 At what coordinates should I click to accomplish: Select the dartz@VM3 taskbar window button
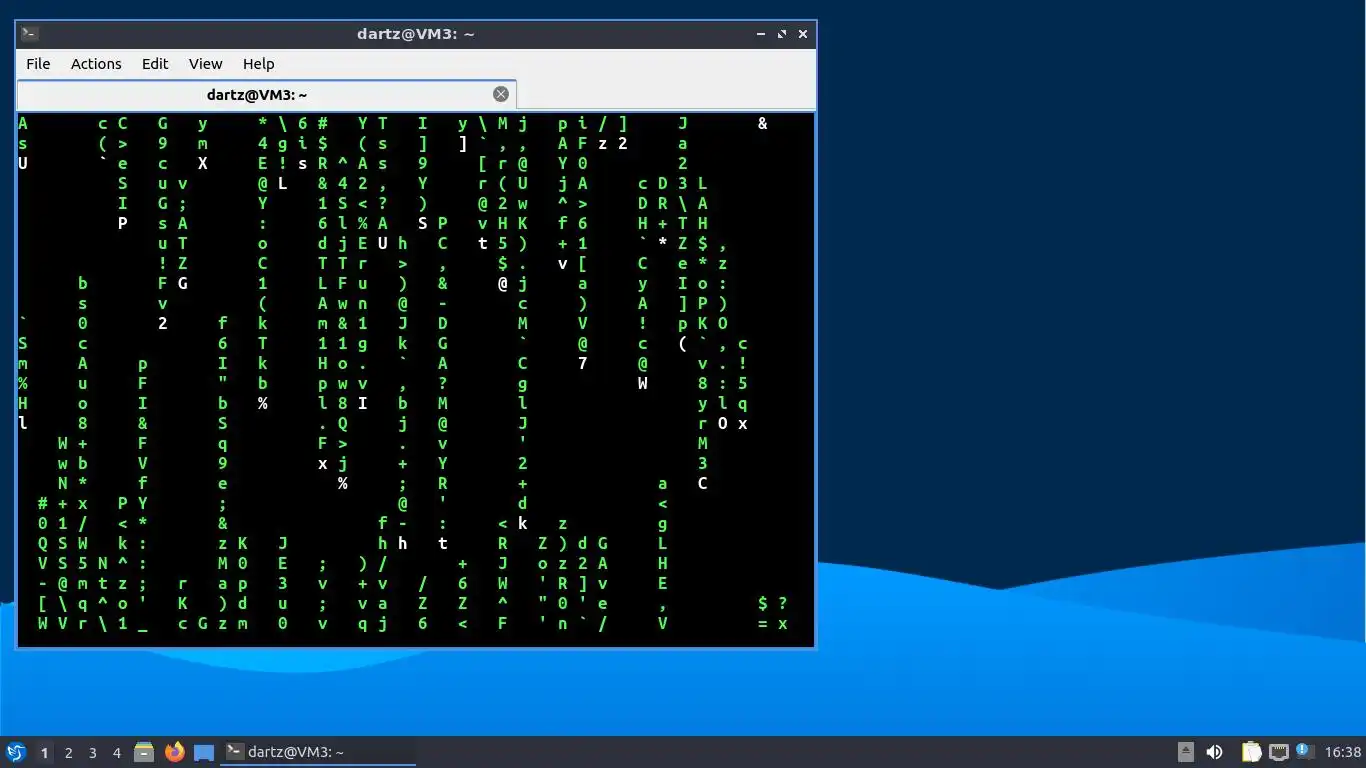click(318, 752)
